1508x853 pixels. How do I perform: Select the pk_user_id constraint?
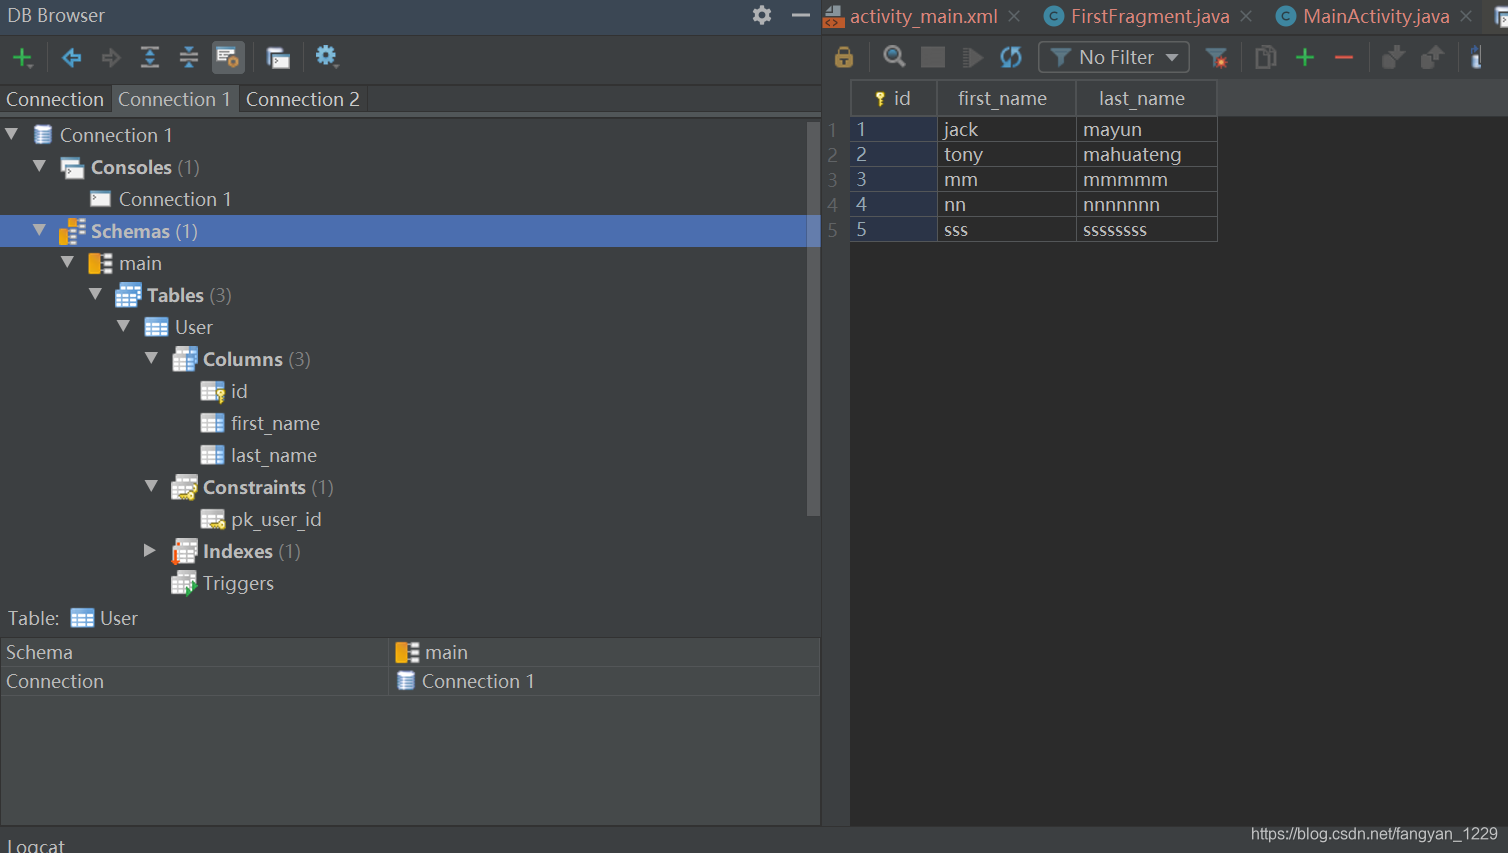276,519
